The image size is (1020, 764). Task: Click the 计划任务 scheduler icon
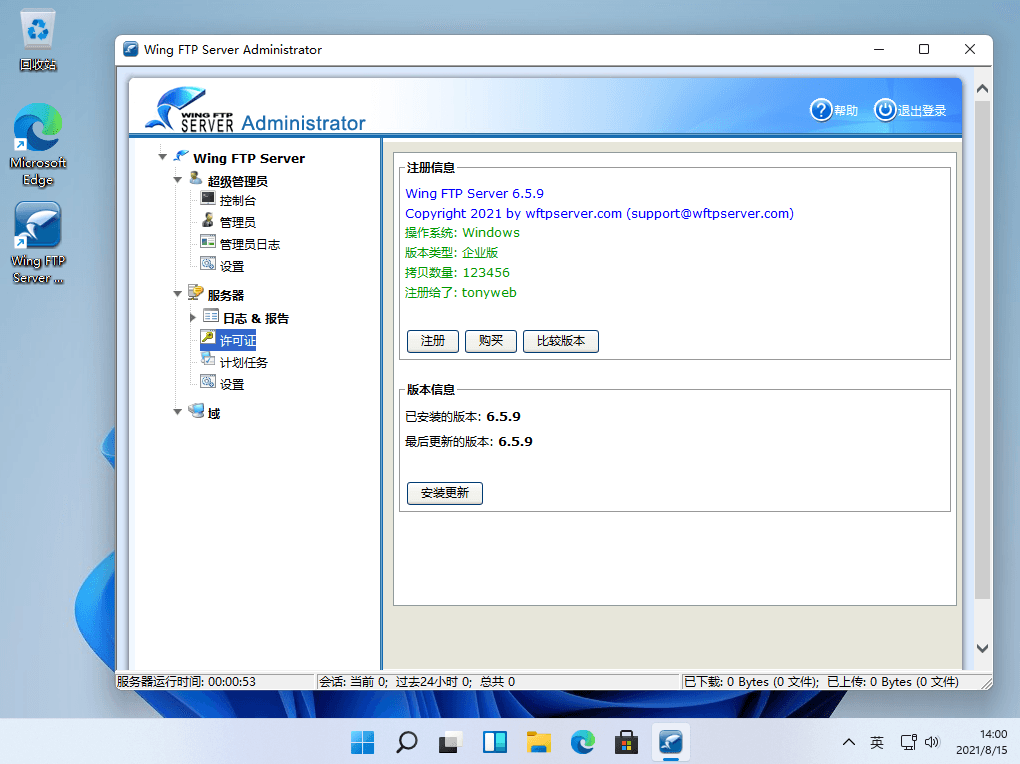(208, 359)
